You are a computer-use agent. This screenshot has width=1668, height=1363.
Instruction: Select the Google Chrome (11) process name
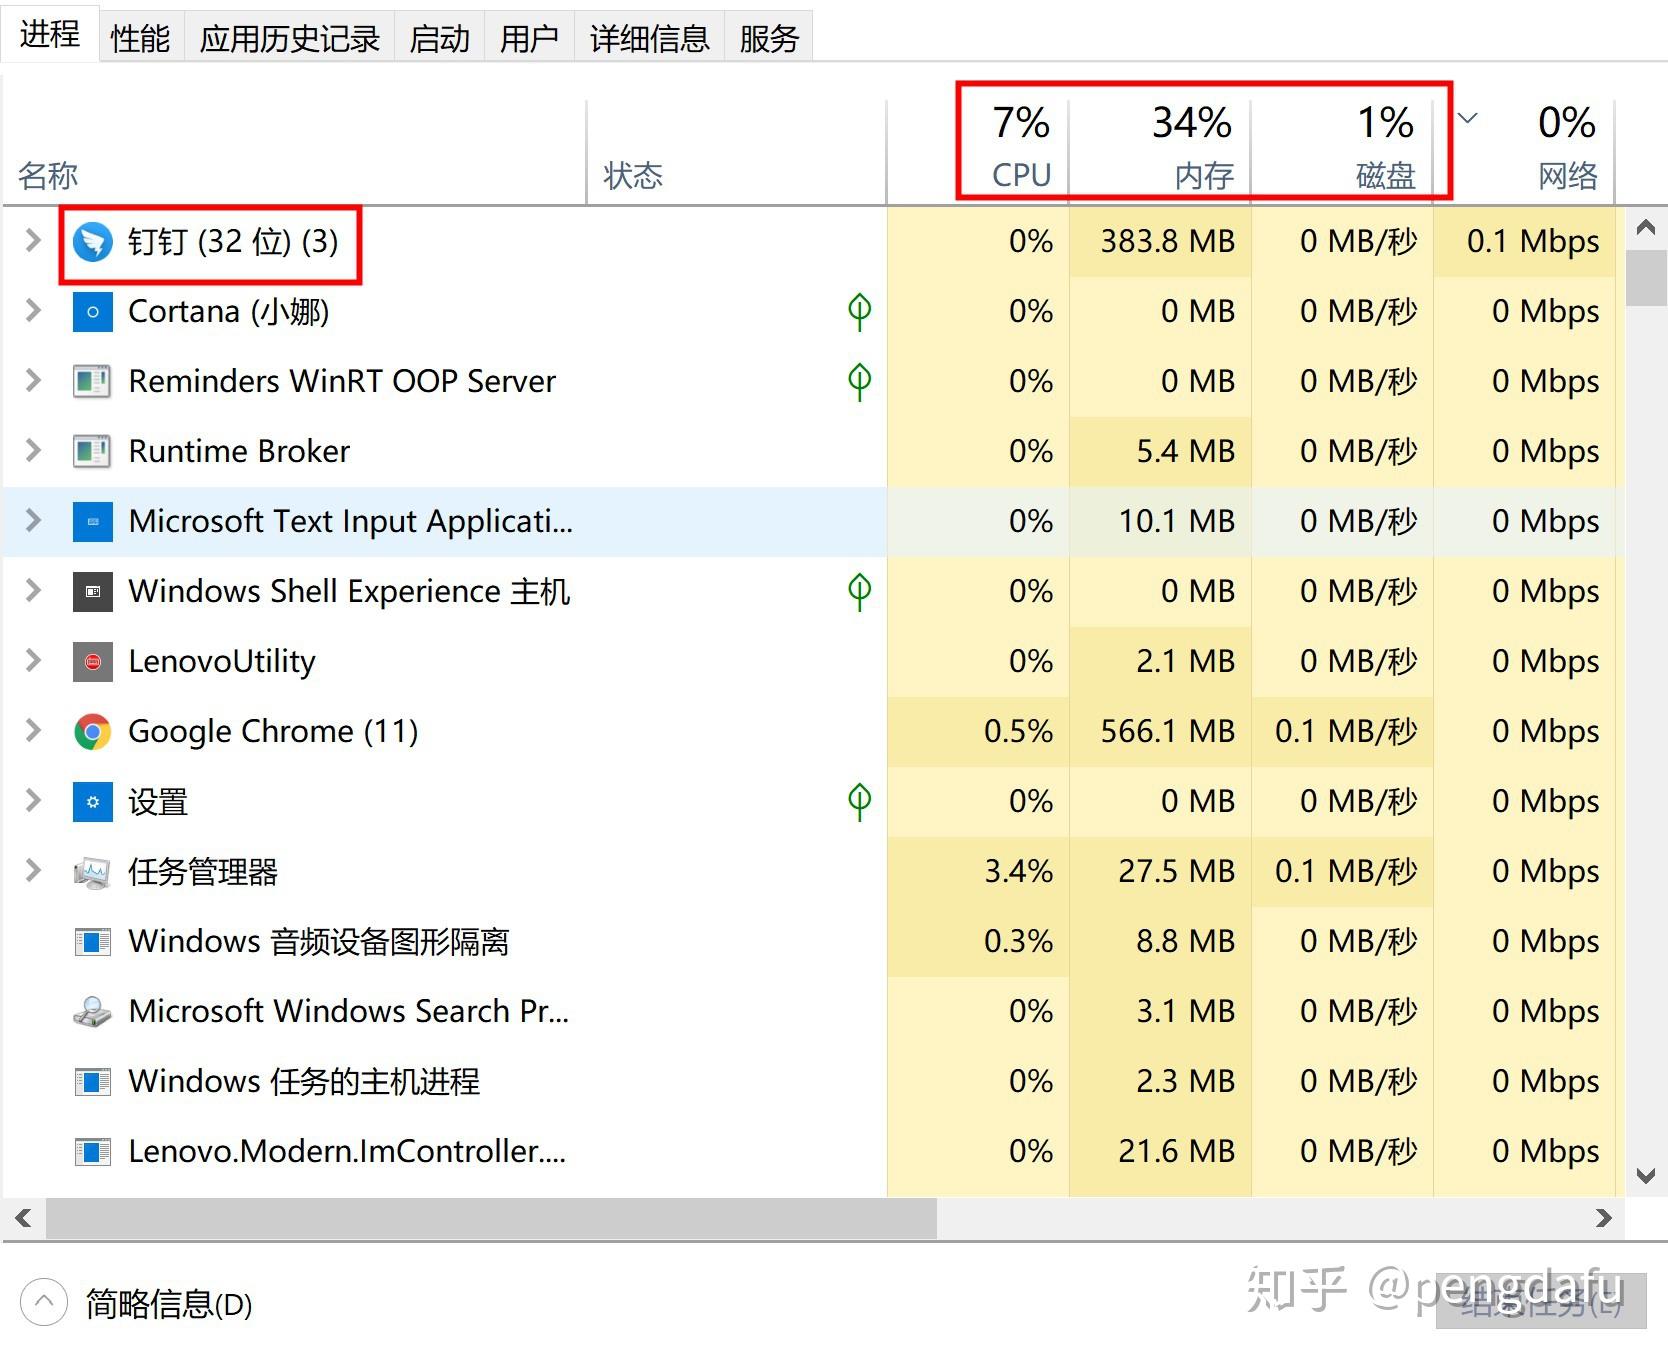click(273, 732)
